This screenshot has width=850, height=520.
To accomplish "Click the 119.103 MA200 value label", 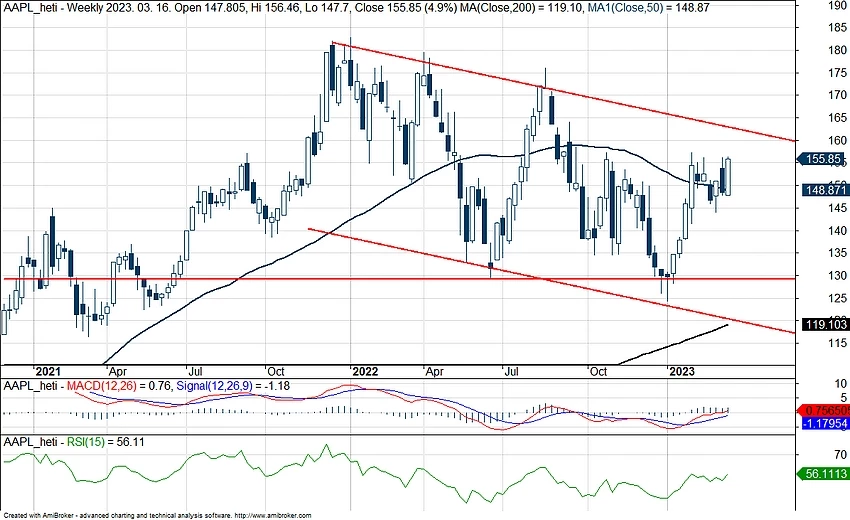I will pyautogui.click(x=825, y=324).
